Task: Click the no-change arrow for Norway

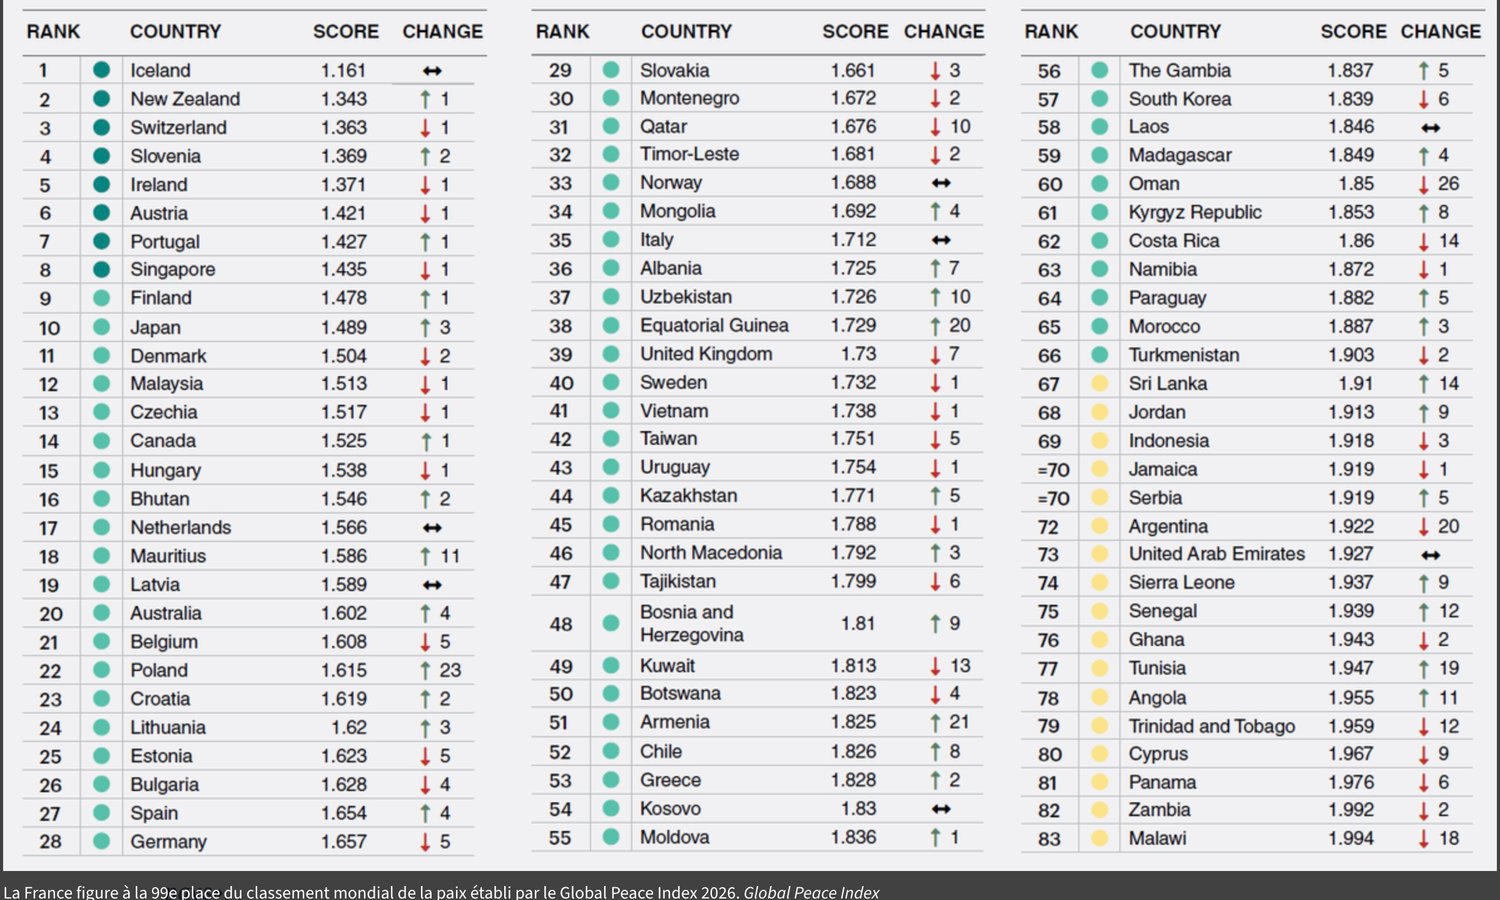Action: point(941,183)
